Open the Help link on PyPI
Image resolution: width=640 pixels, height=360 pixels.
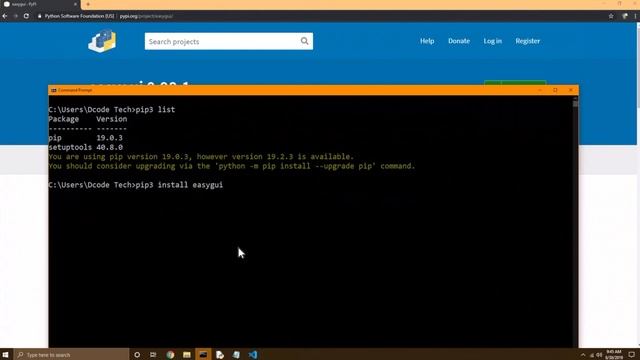coord(427,41)
